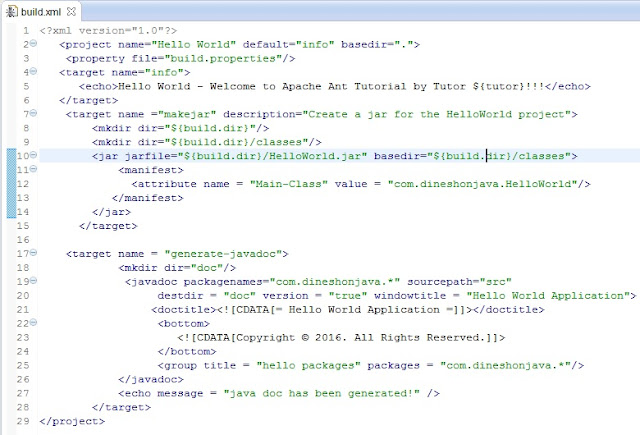This screenshot has width=640, height=435.
Task: Click the closing javadoc tag on line 26
Action: pos(151,379)
